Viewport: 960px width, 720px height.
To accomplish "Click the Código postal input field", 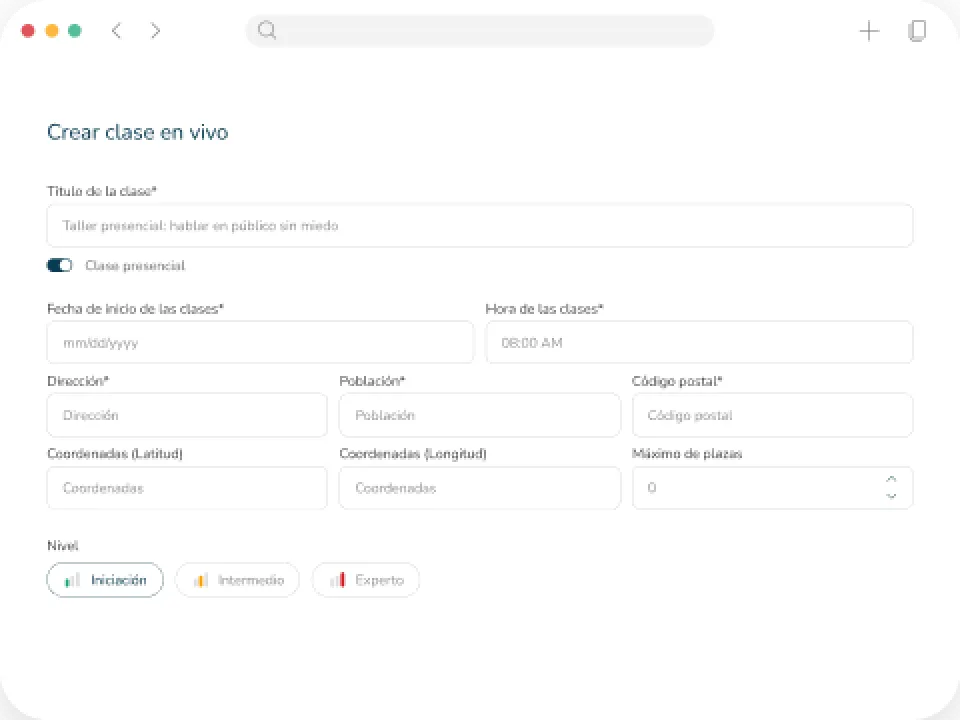I will click(x=773, y=415).
